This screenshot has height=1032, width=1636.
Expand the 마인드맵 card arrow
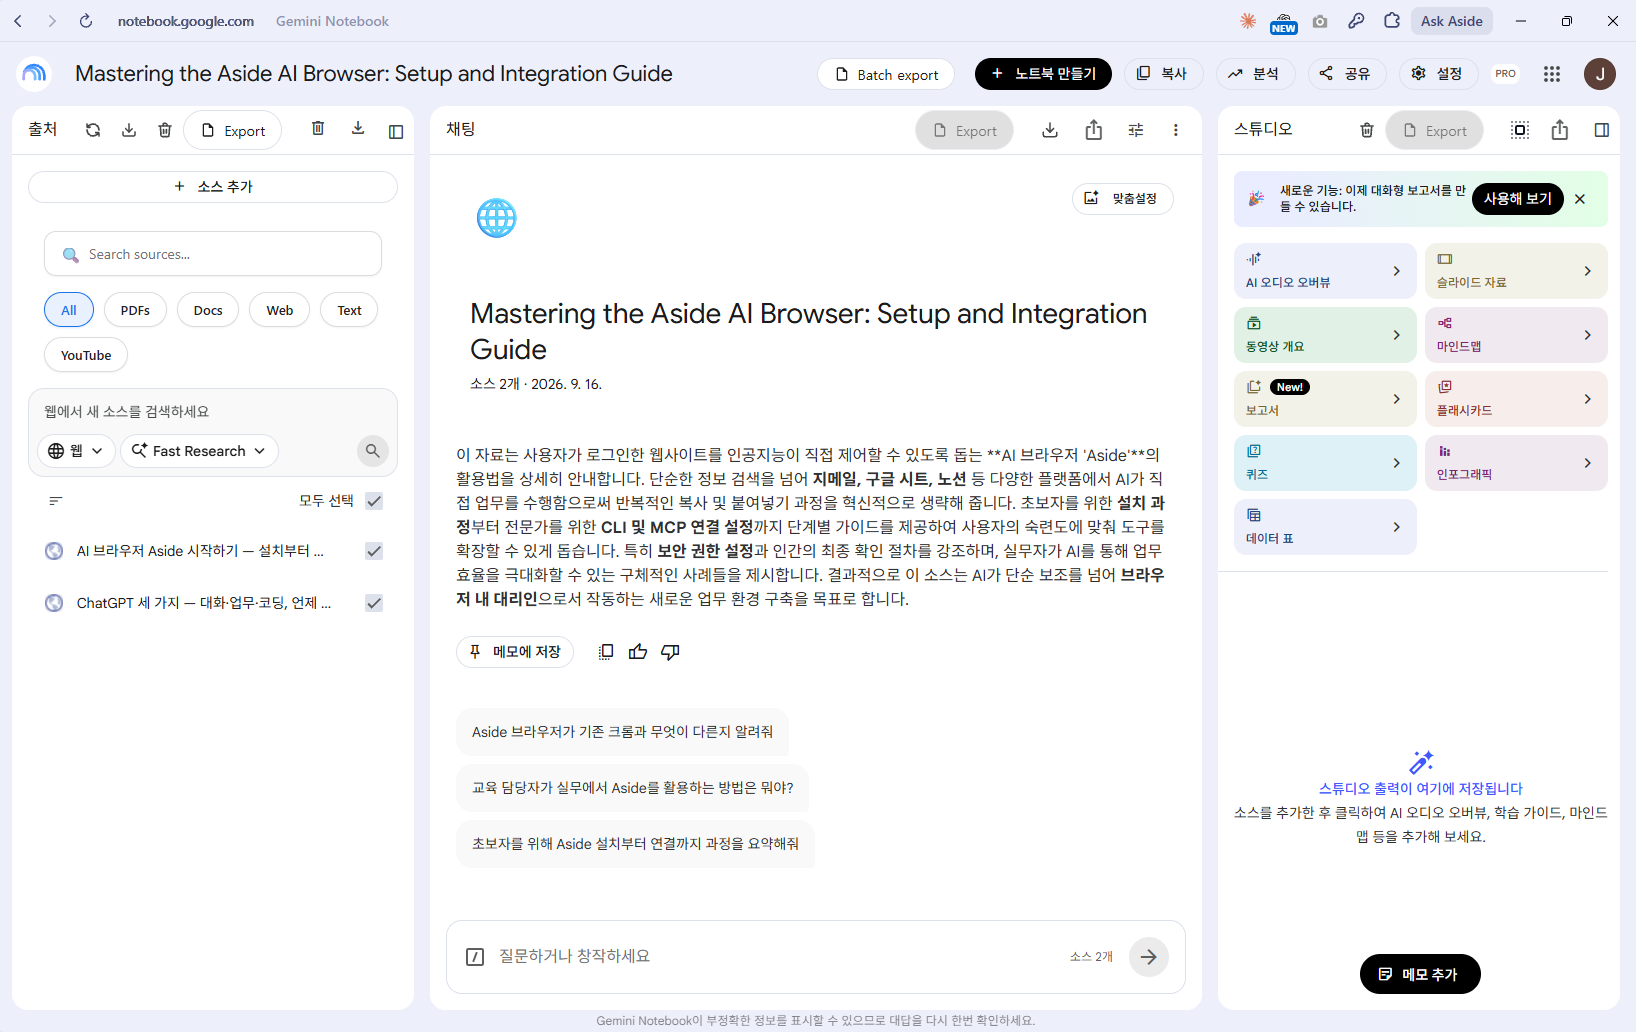point(1587,335)
